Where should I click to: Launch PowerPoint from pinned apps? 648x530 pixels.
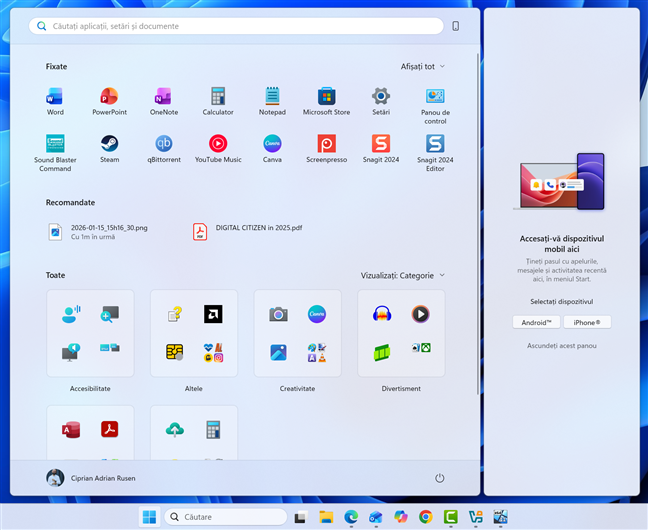click(x=110, y=102)
